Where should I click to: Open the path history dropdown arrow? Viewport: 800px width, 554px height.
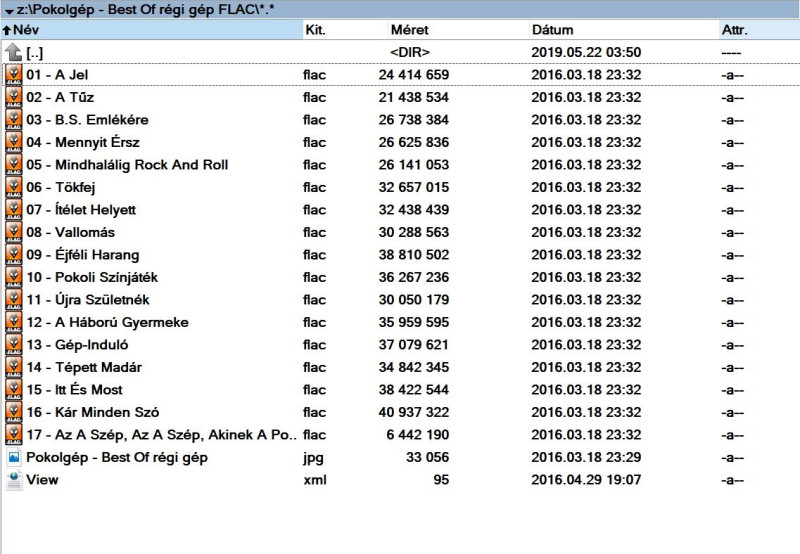[9, 11]
